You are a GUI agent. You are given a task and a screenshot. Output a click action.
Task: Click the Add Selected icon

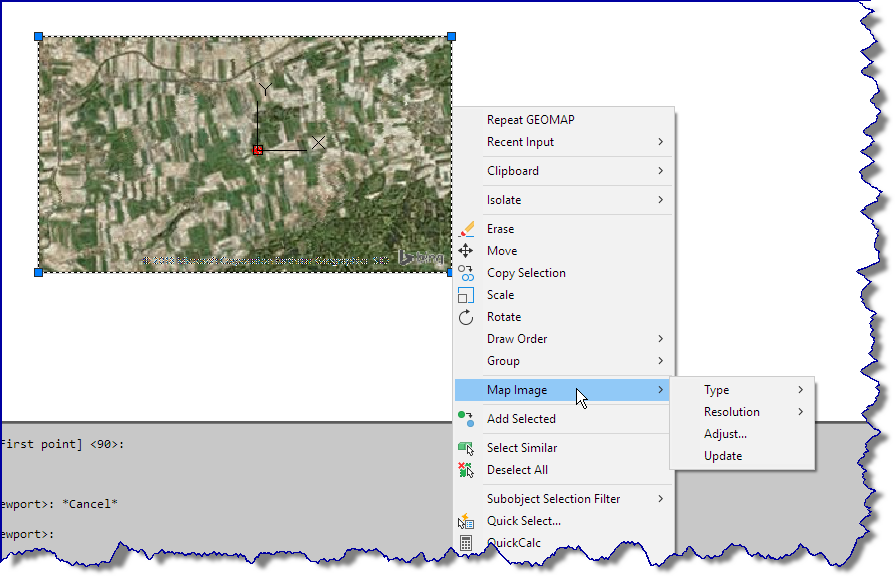point(466,418)
